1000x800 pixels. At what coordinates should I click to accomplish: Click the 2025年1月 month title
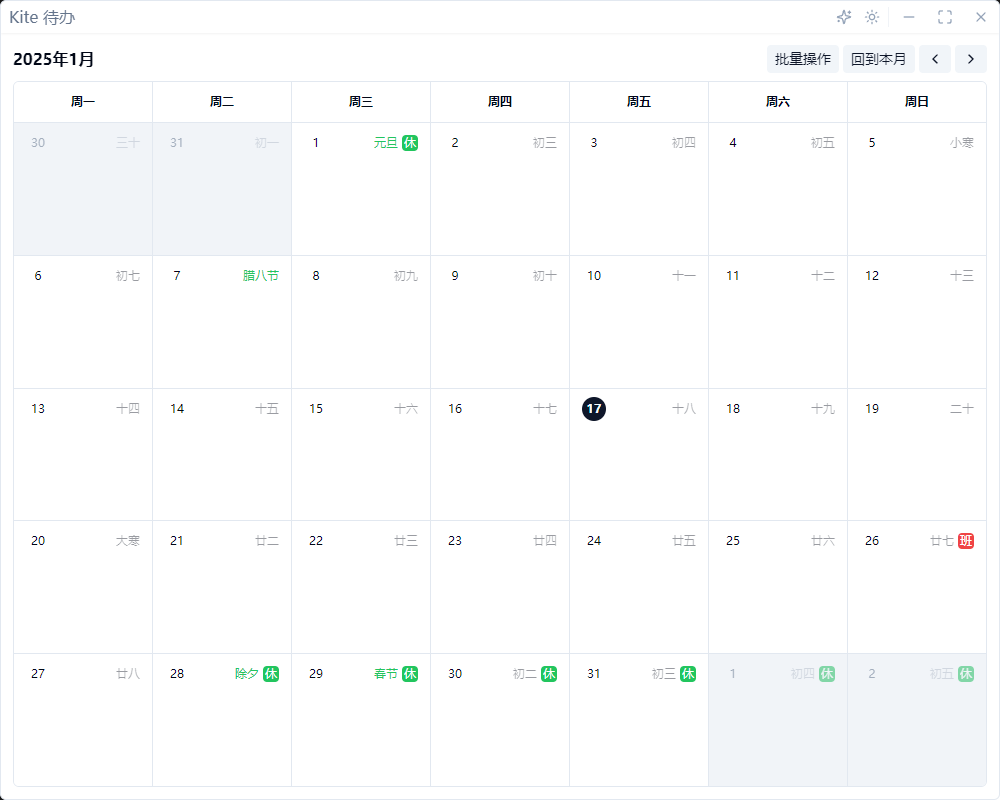pos(54,60)
